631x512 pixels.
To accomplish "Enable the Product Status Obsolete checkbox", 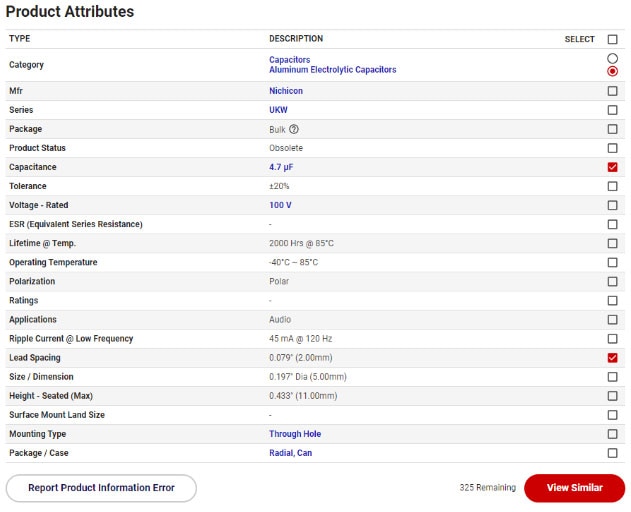I will [x=612, y=148].
